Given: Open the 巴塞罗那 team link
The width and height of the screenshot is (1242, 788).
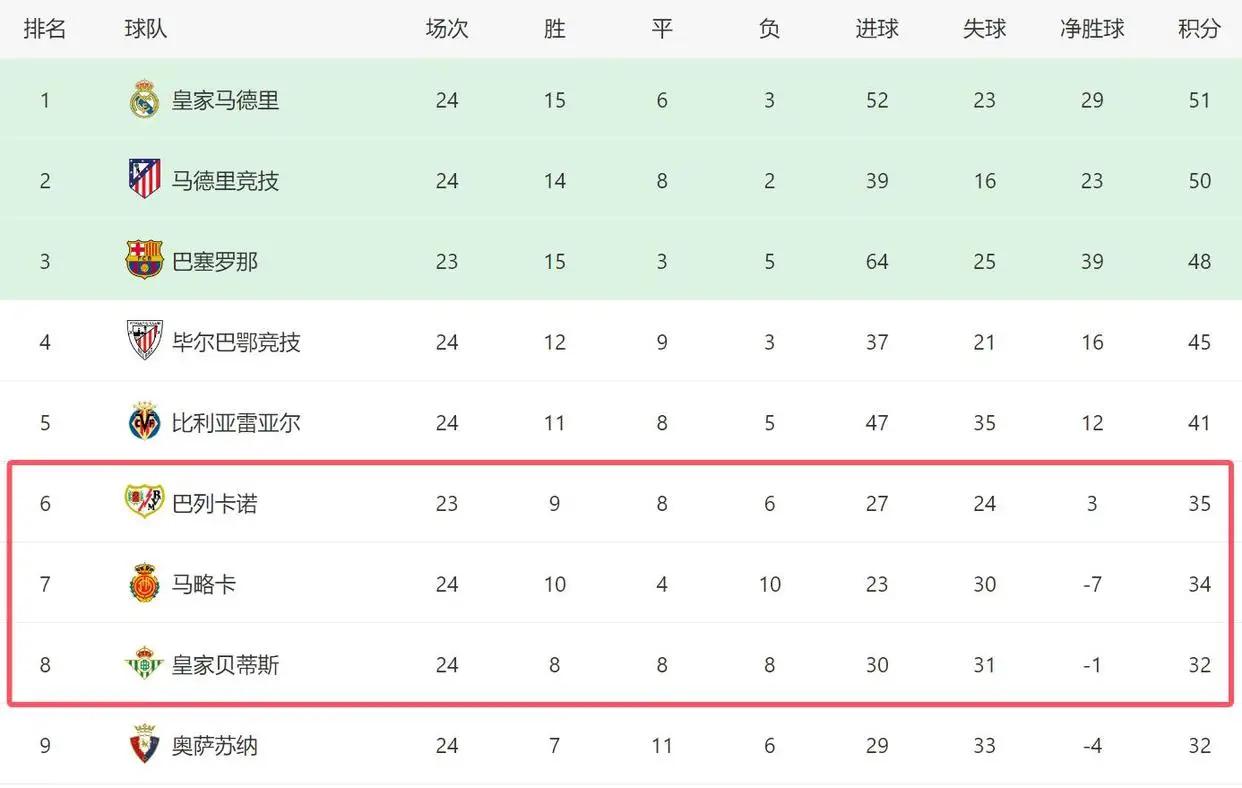Looking at the screenshot, I should tap(214, 261).
